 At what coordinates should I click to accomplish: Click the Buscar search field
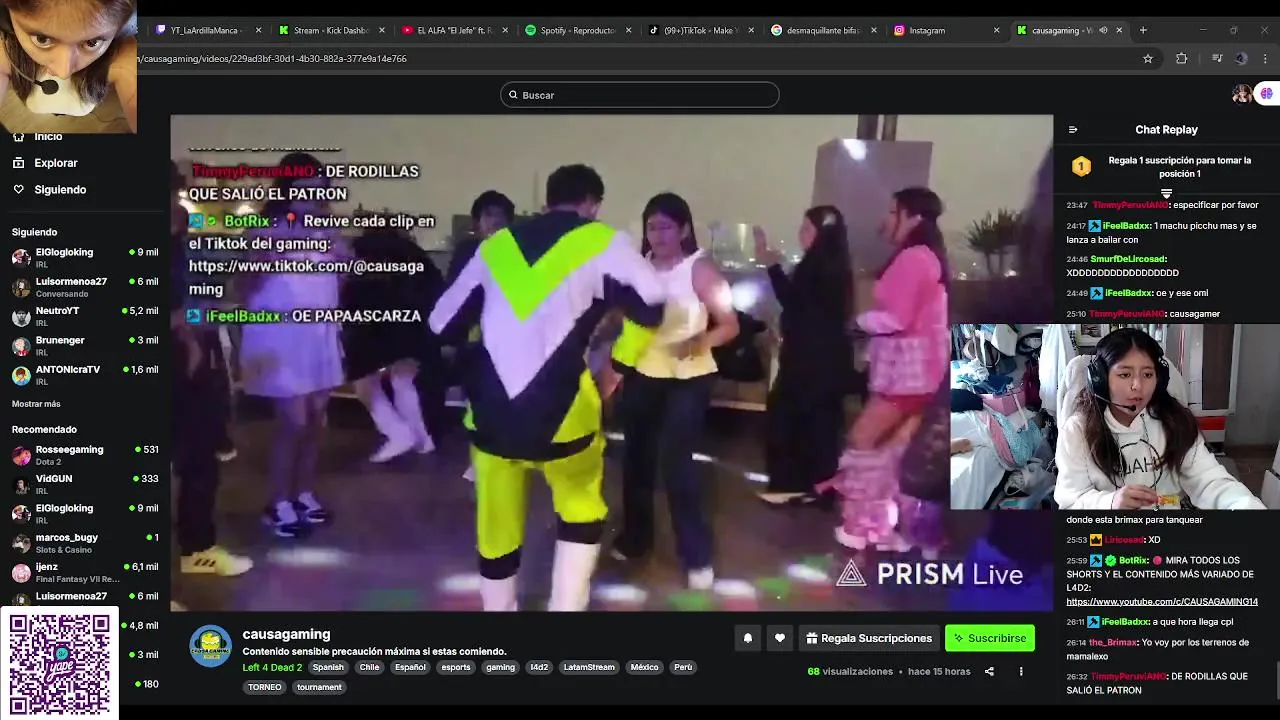(x=640, y=95)
